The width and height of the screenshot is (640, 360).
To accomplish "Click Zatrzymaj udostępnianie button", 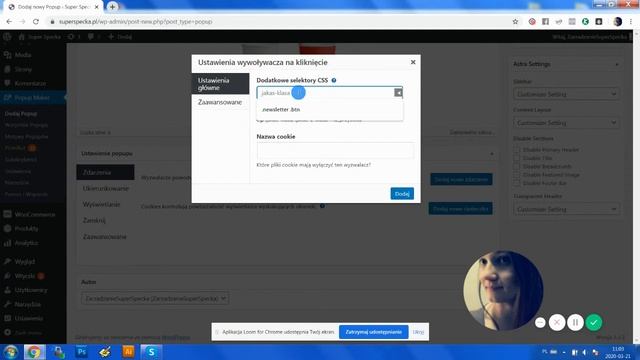I will pyautogui.click(x=373, y=332).
